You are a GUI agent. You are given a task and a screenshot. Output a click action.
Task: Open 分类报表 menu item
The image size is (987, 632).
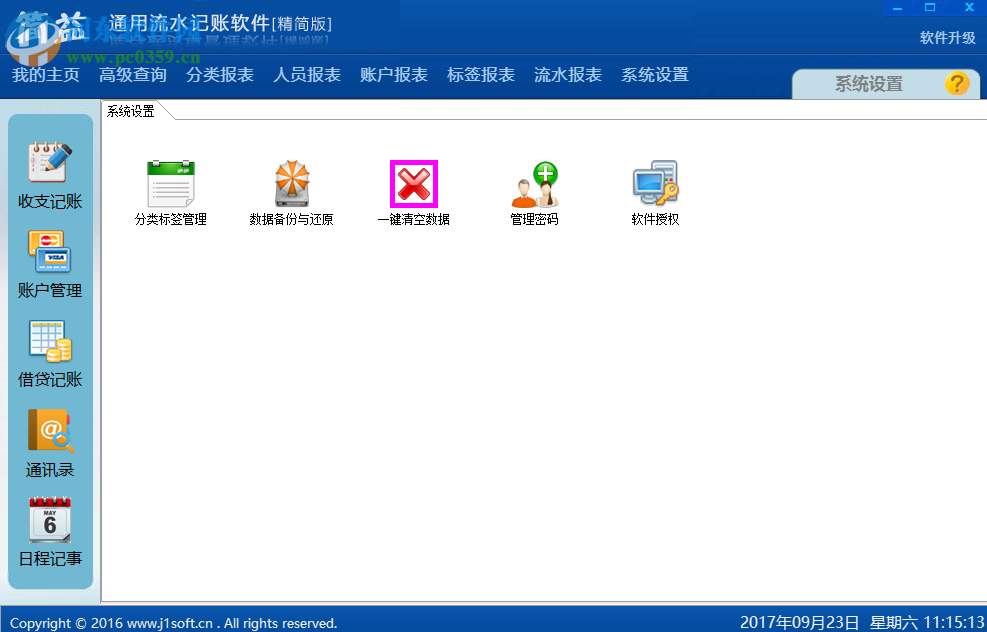[x=220, y=75]
